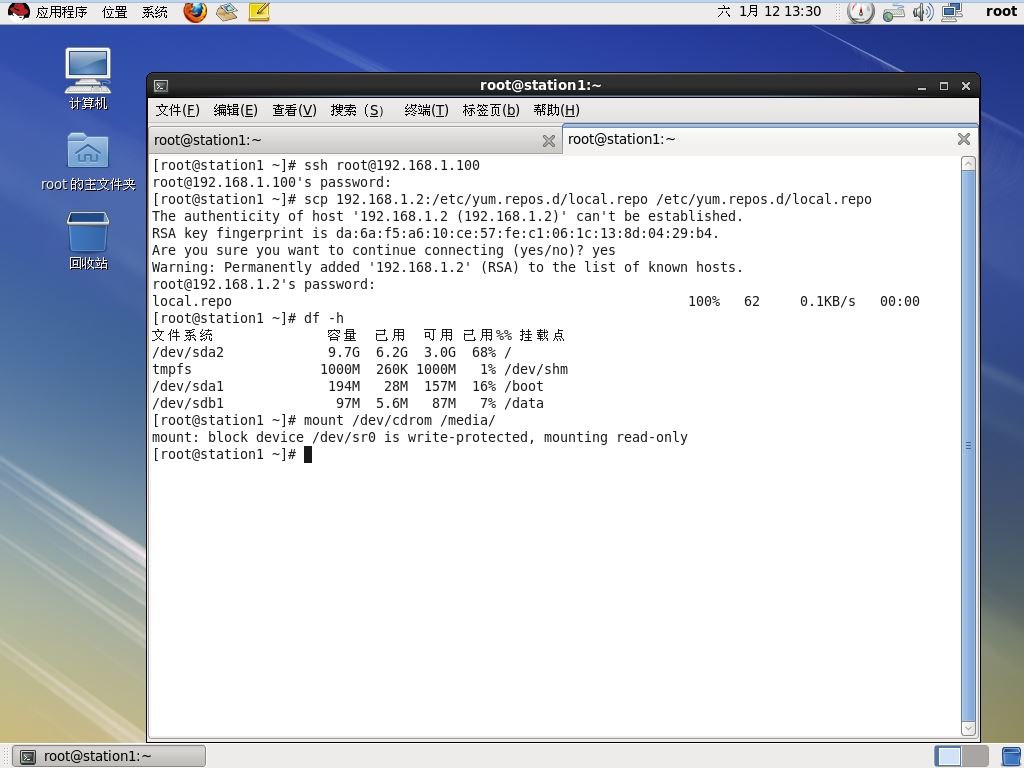Click the root user label in panel

pyautogui.click(x=1001, y=11)
